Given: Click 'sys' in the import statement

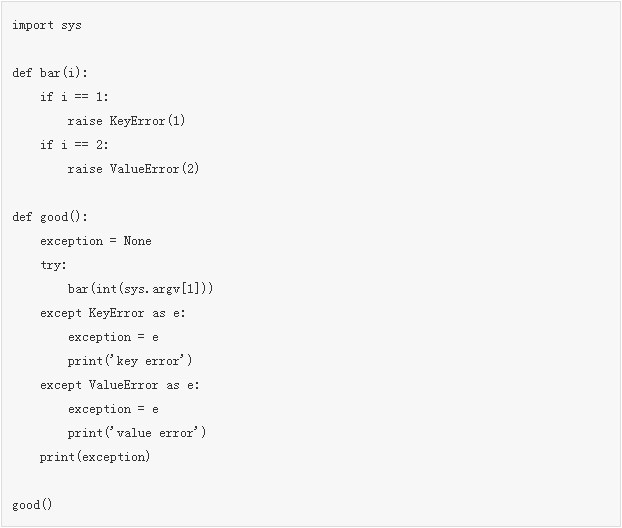Looking at the screenshot, I should pos(71,26).
